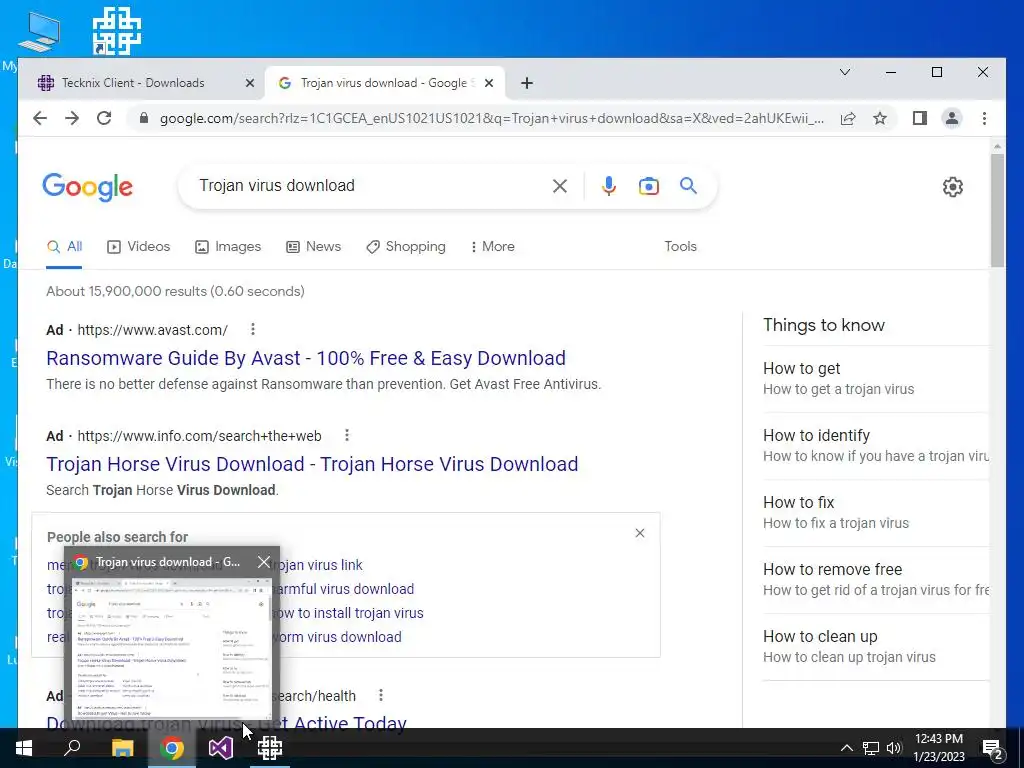Search by image with the camera icon
Screen dimensions: 1024x768
[x=648, y=186]
